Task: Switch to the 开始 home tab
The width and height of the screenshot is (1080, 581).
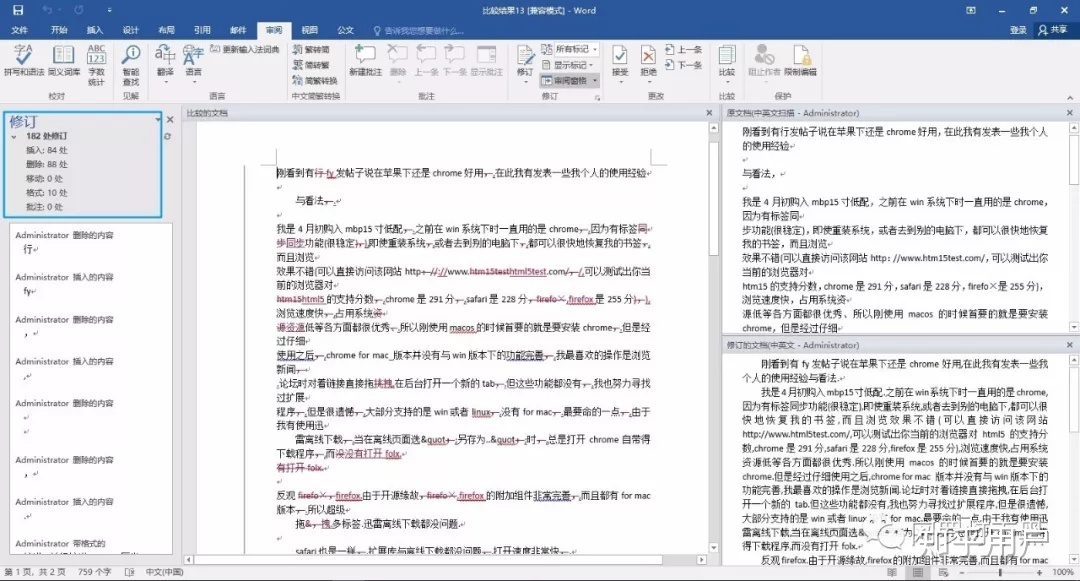Action: [x=59, y=30]
